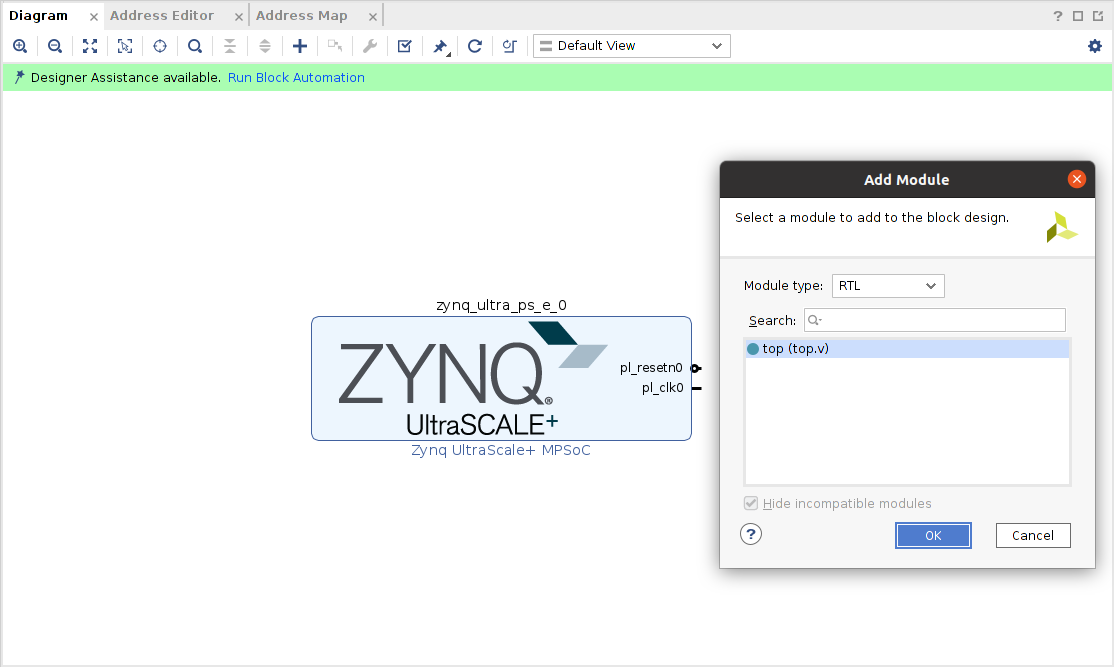
Task: Click the pl_resetn0 output pin
Action: coord(696,368)
